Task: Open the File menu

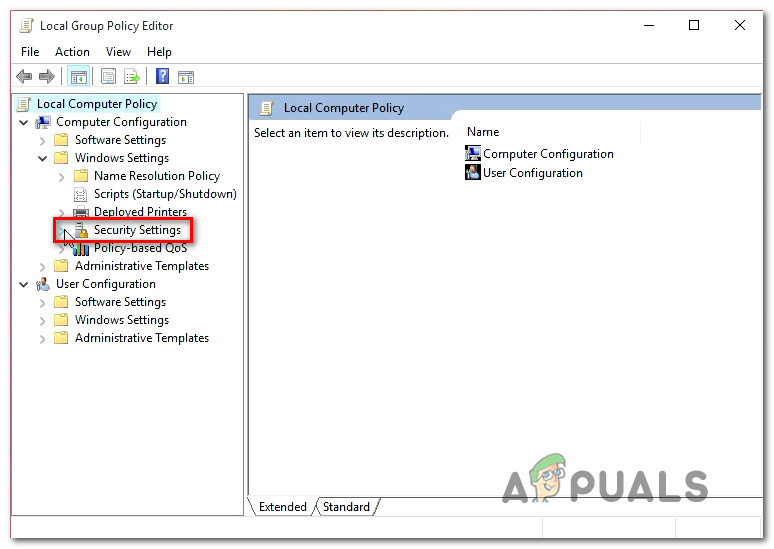Action: point(30,52)
